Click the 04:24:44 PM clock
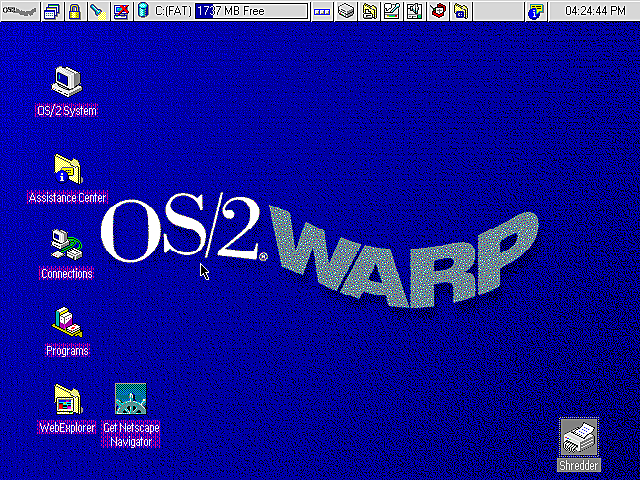The width and height of the screenshot is (640, 480). pyautogui.click(x=595, y=11)
